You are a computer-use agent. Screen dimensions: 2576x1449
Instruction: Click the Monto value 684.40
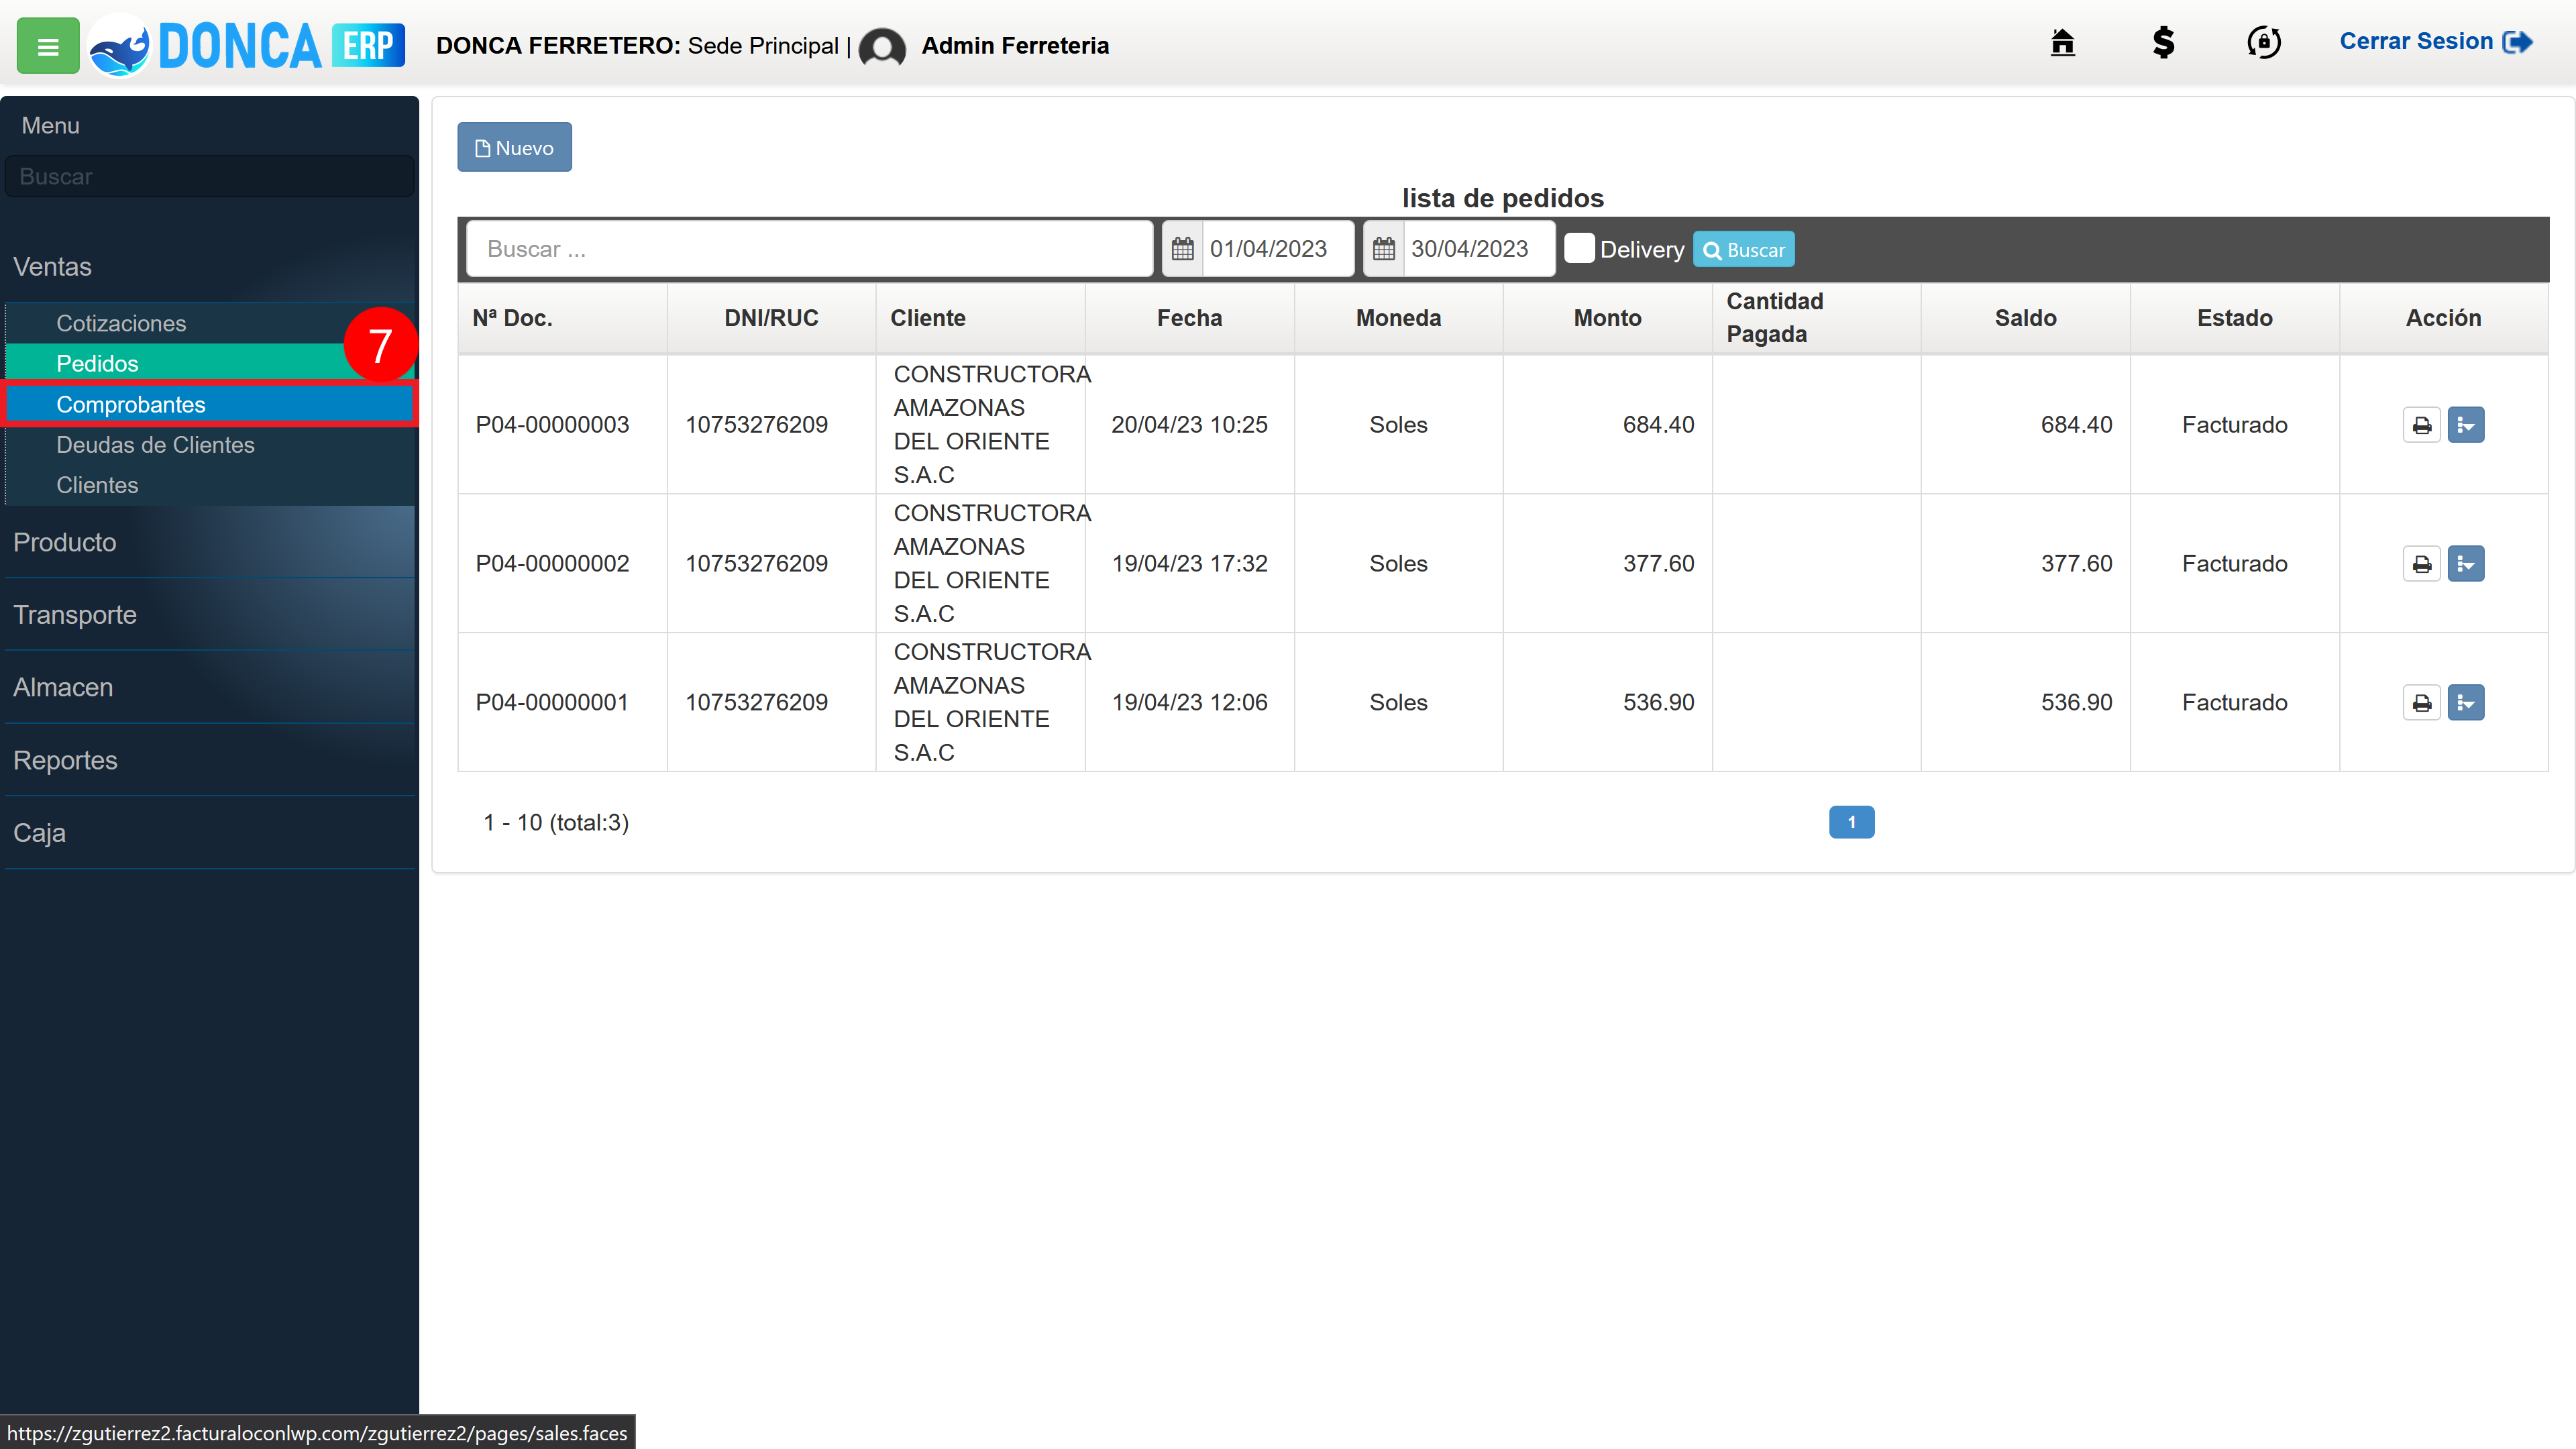click(x=1658, y=425)
